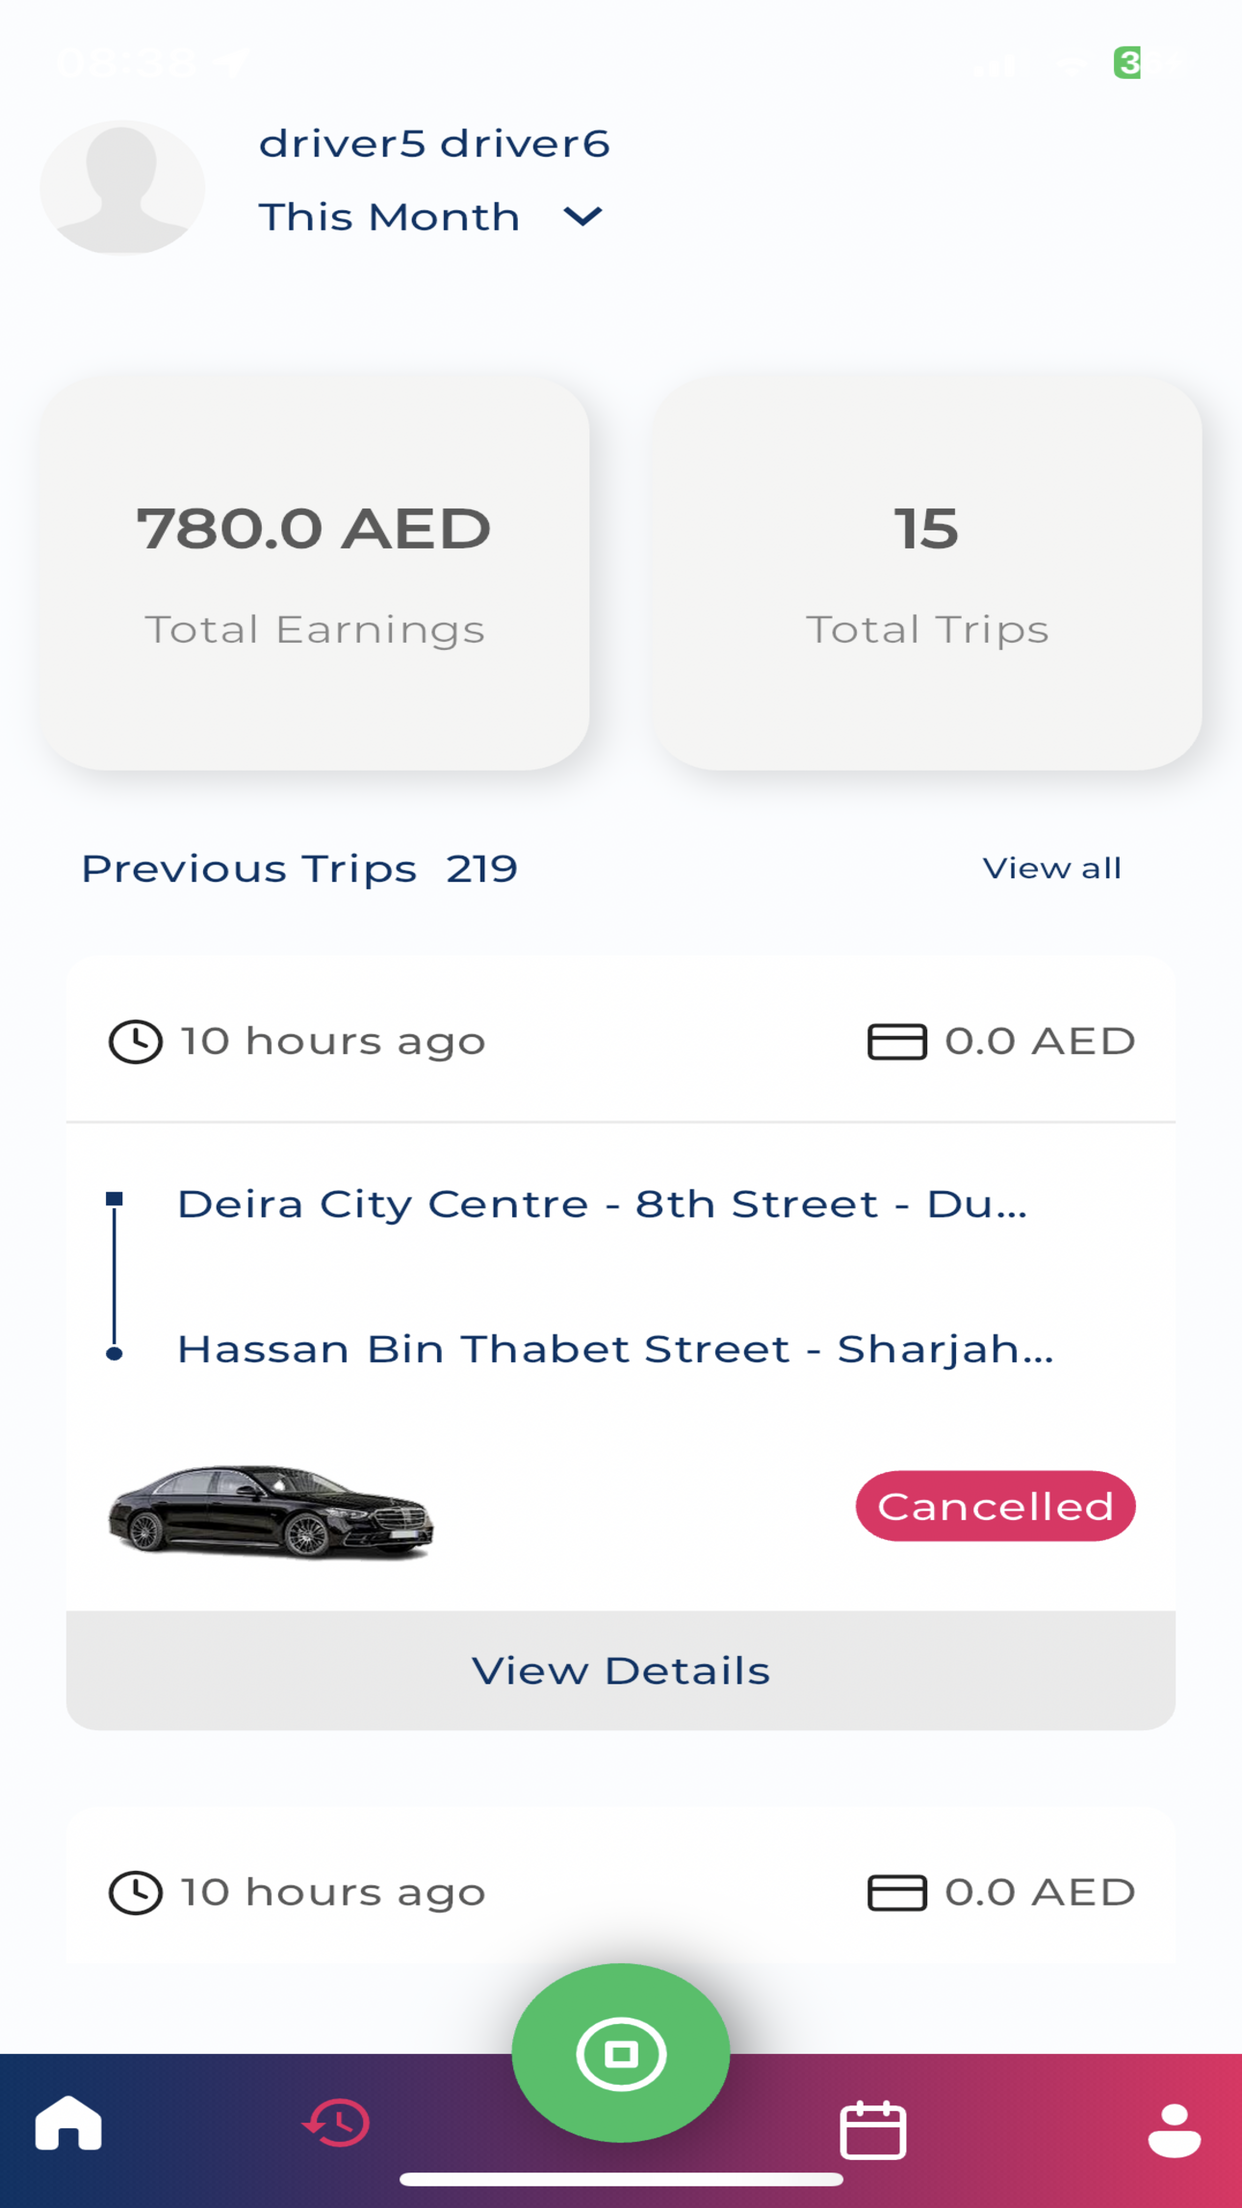Tap the black sedan car image
This screenshot has height=2208, width=1242.
tap(271, 1511)
